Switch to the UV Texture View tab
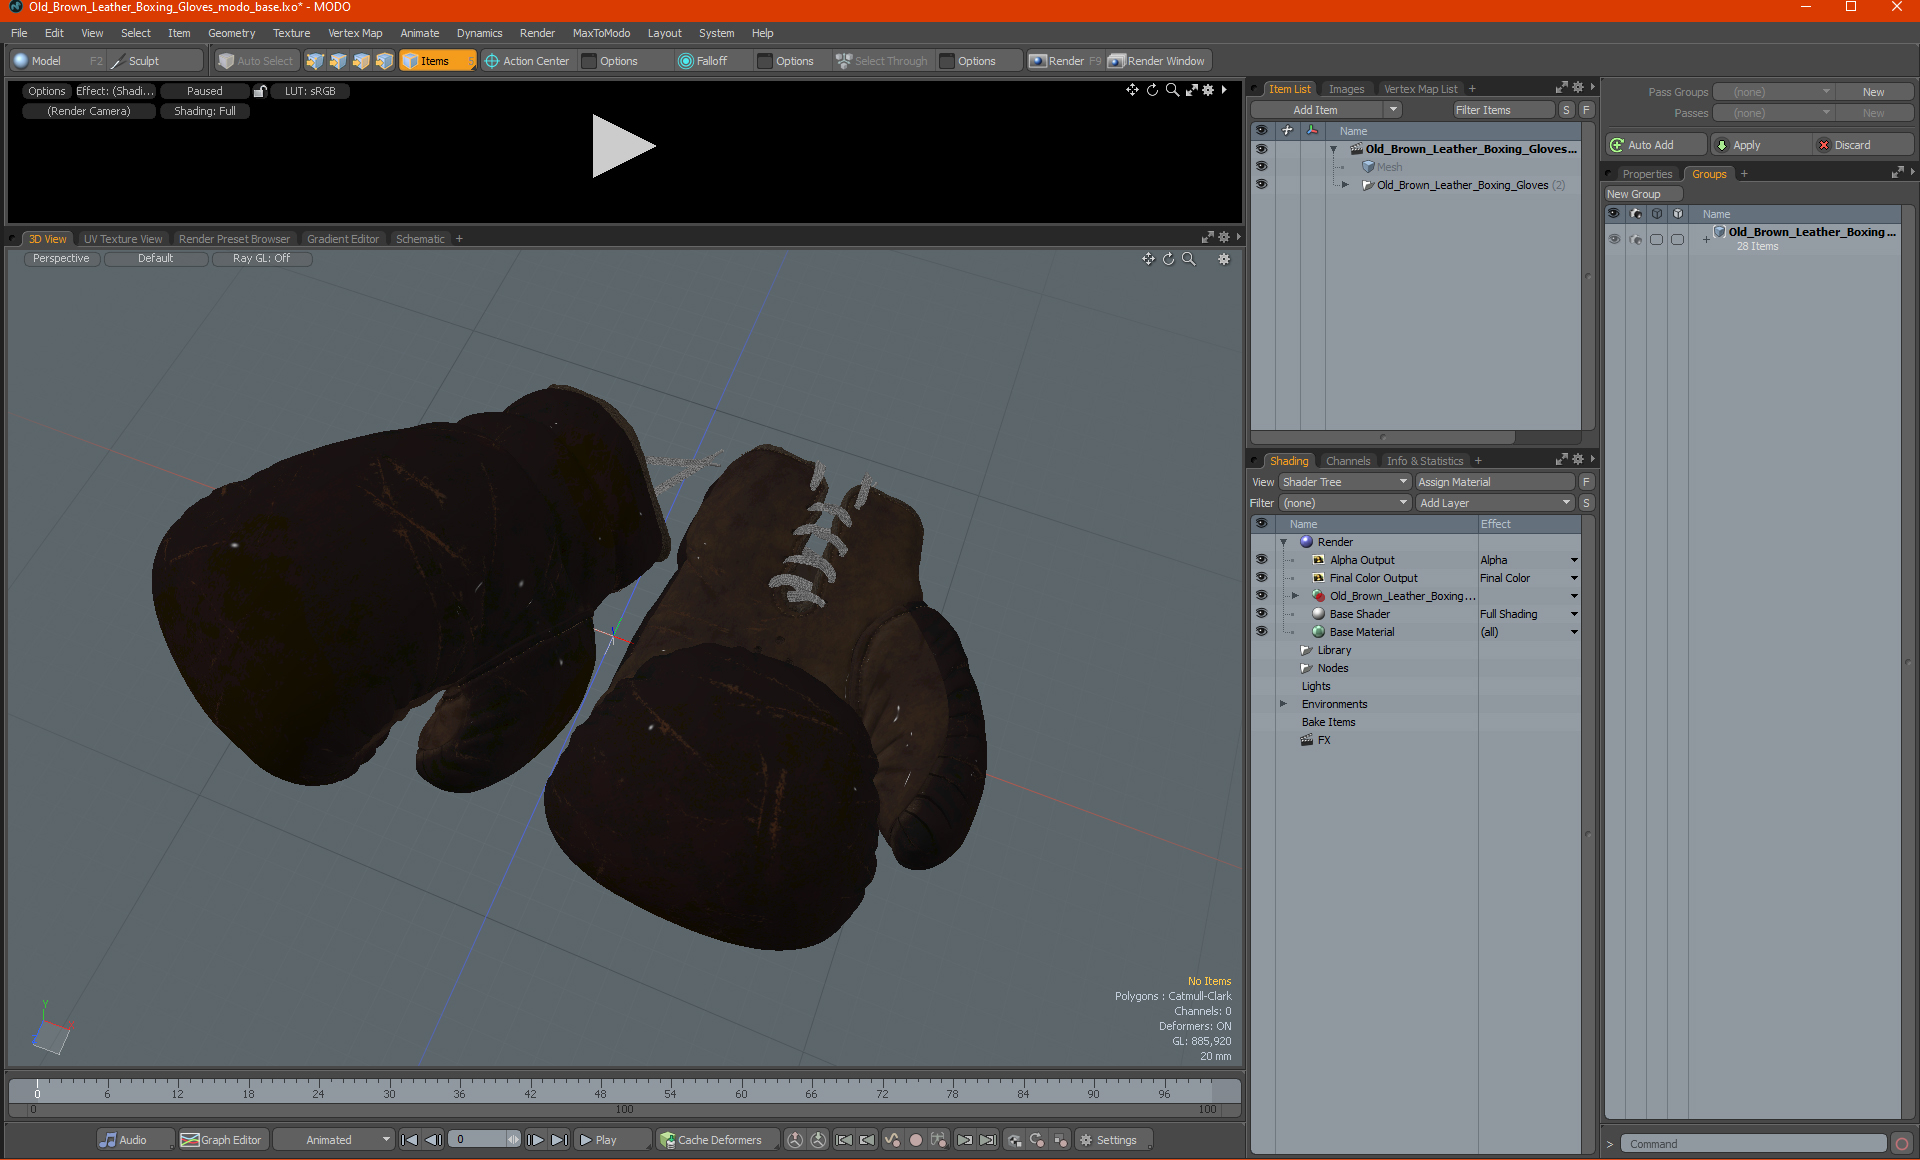This screenshot has height=1160, width=1920. 122,239
